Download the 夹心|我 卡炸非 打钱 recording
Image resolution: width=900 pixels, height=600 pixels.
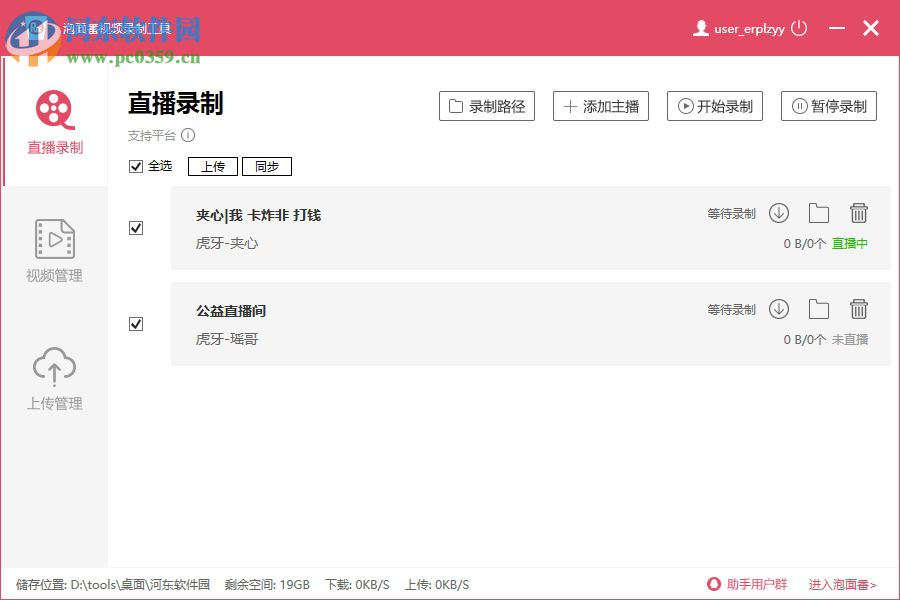tap(779, 212)
